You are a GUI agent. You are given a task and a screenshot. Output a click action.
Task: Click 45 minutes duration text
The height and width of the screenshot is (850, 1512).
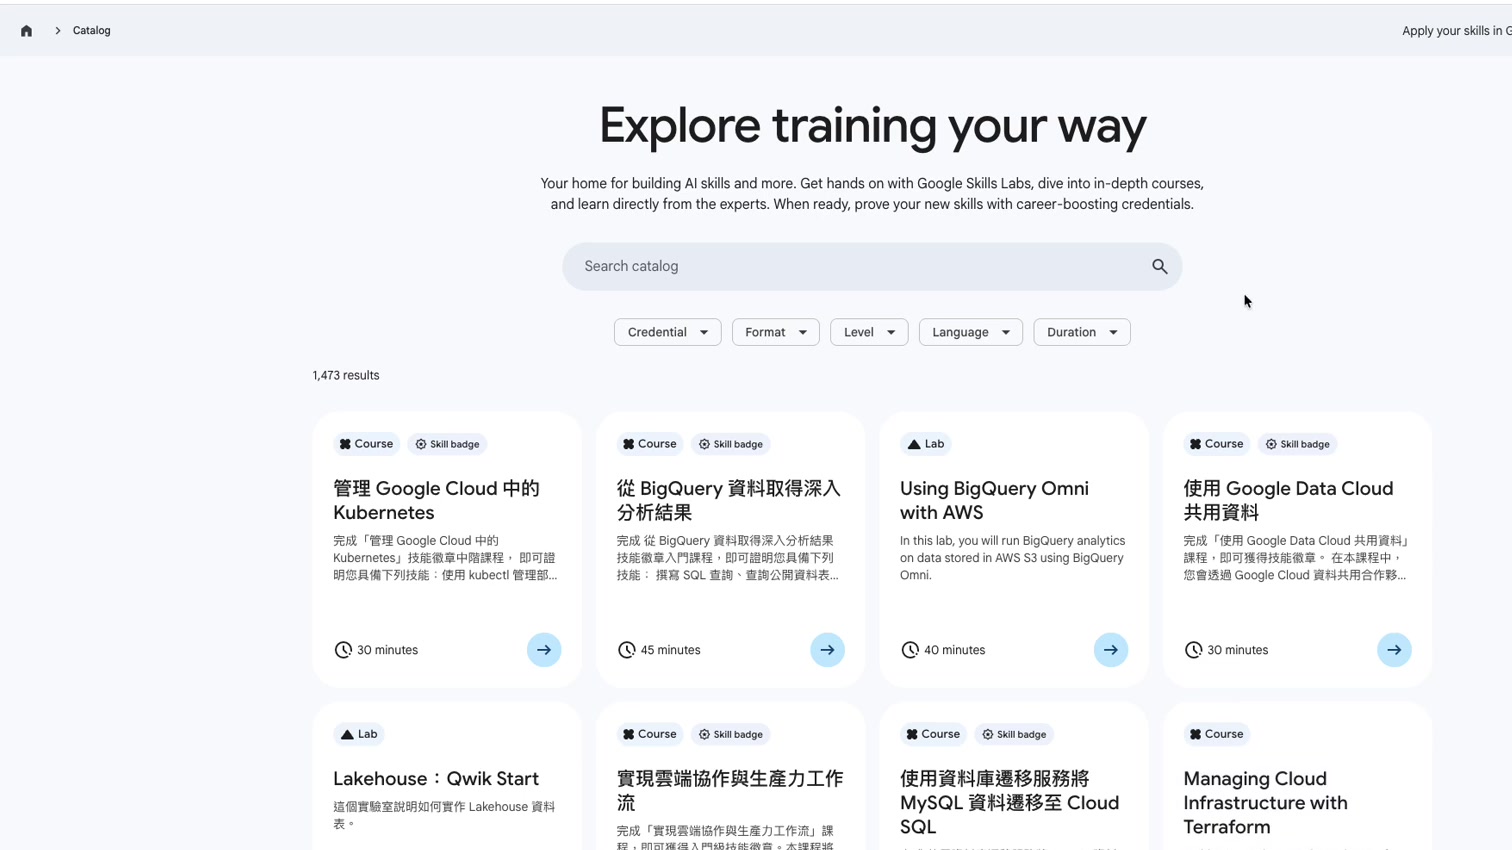click(x=670, y=650)
